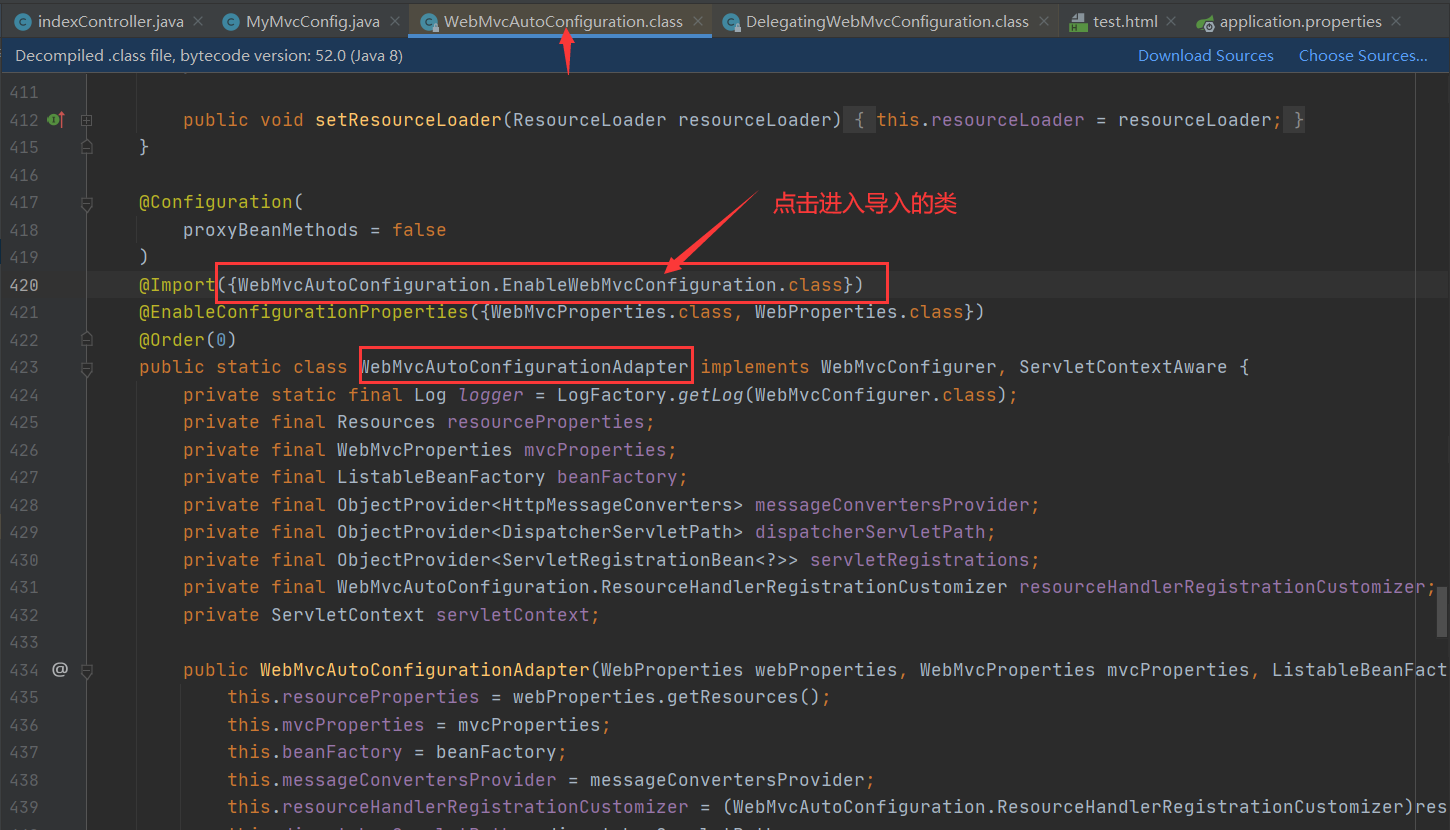Click the logger field name
The height and width of the screenshot is (830, 1450).
(491, 395)
